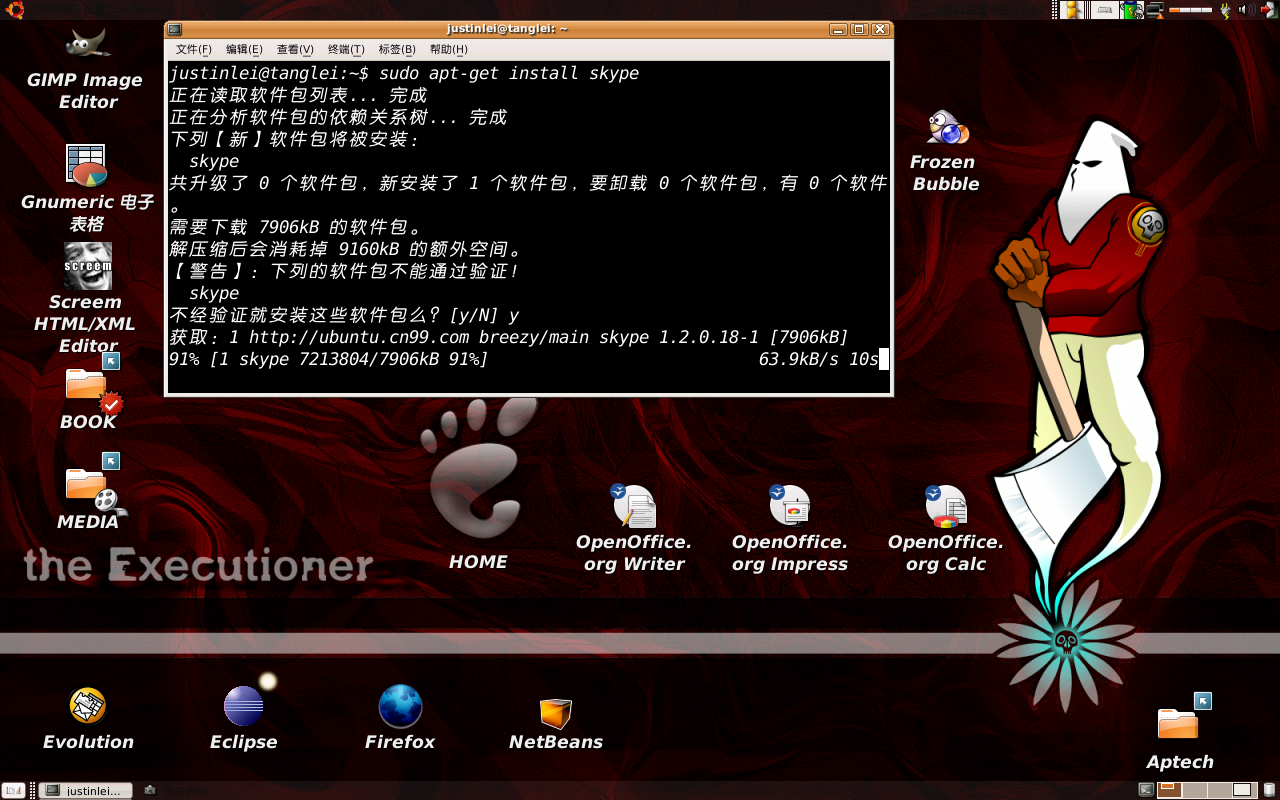Click justinlei taskbar window button
Screen dimensions: 1280x800
[85, 790]
